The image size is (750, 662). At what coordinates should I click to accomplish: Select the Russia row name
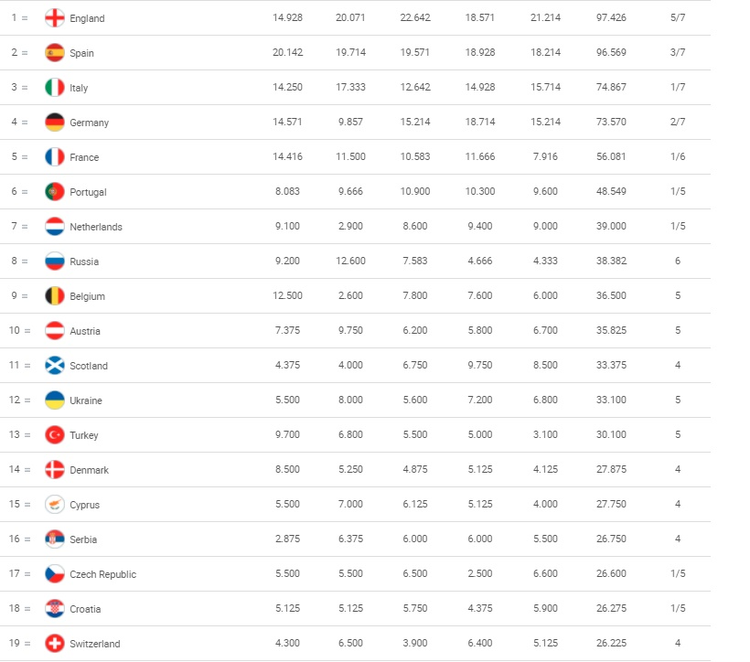tap(84, 262)
